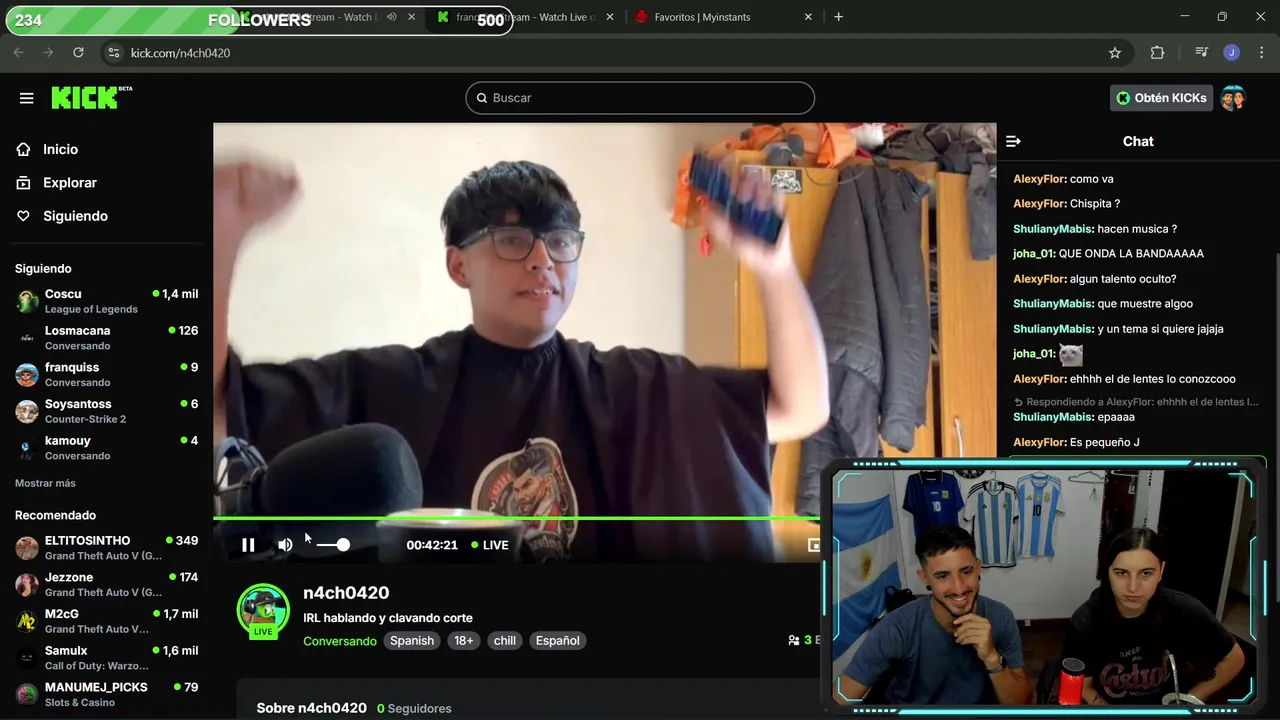Image resolution: width=1280 pixels, height=720 pixels.
Task: Reload the page in the browser
Action: [x=78, y=53]
